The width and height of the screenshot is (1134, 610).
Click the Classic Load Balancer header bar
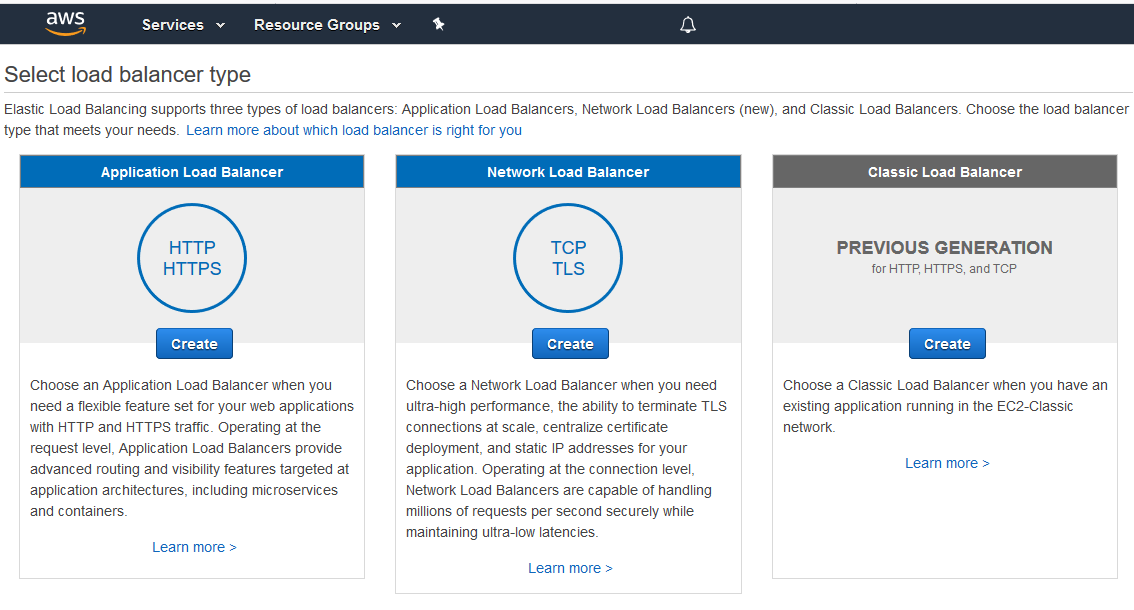click(945, 172)
